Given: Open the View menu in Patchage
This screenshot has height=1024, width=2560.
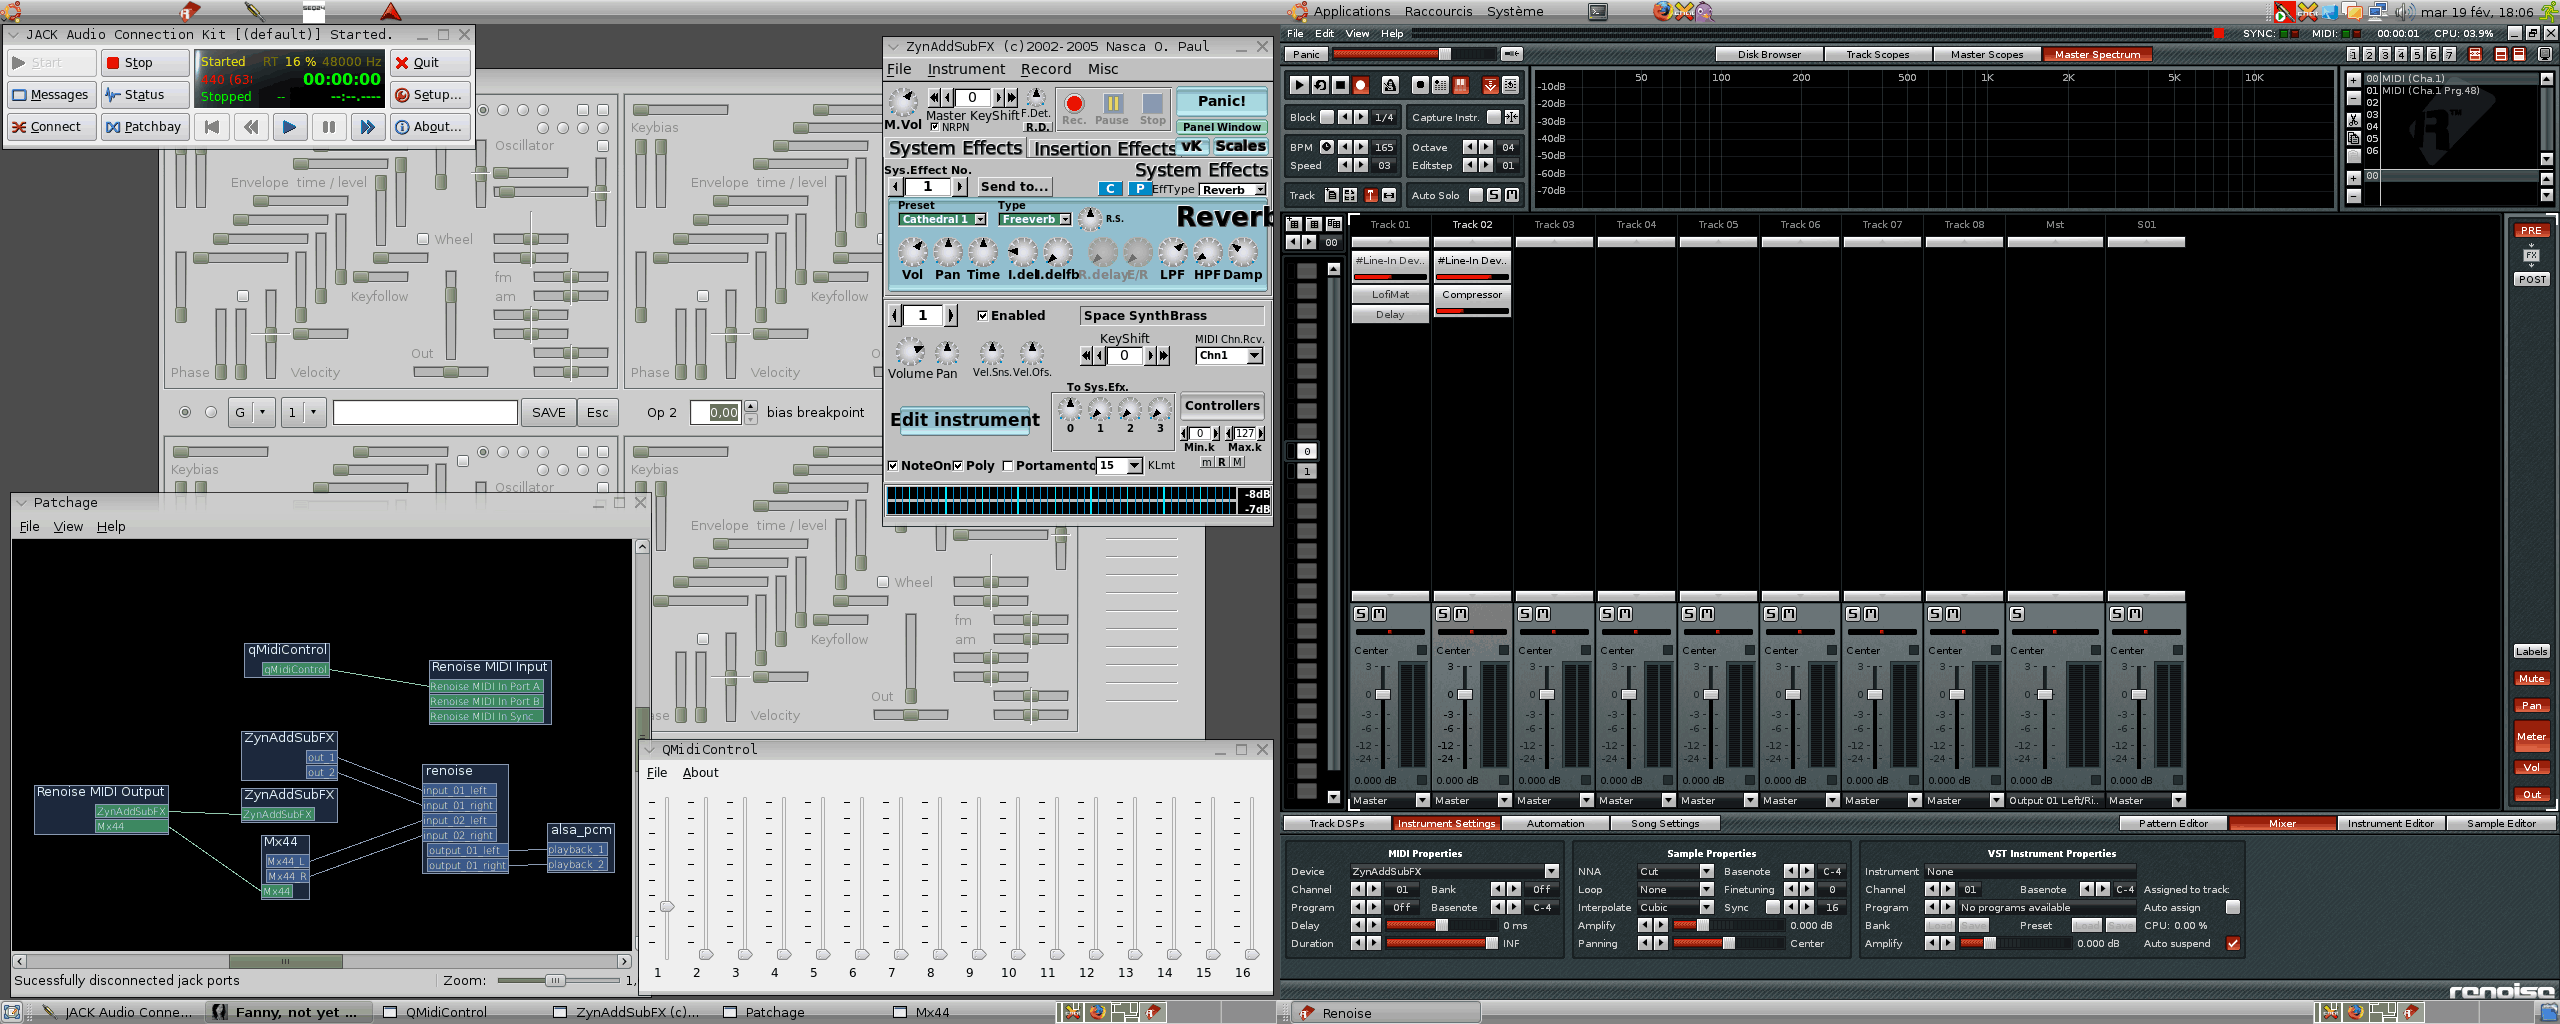Looking at the screenshot, I should (68, 527).
